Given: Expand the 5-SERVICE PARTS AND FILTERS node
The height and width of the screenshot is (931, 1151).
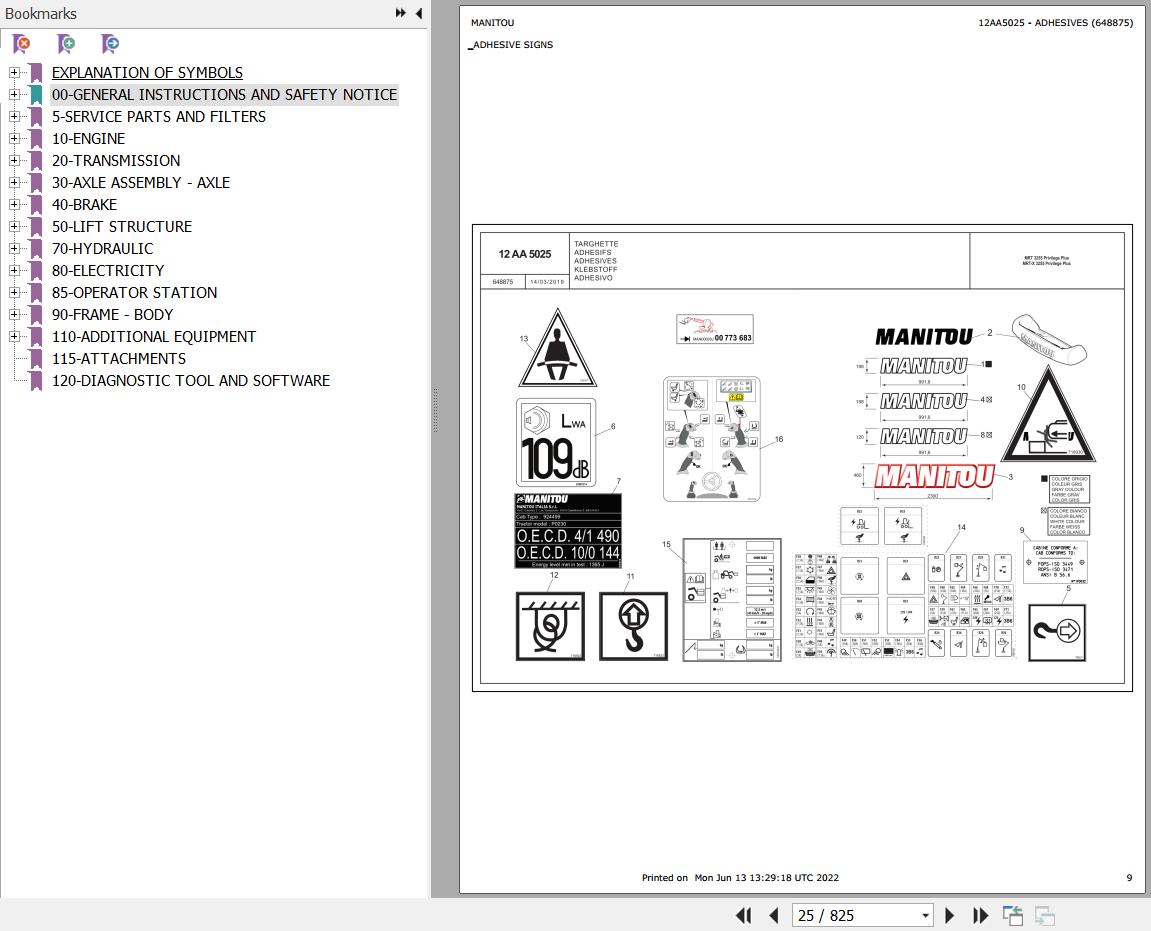Looking at the screenshot, I should tap(14, 117).
